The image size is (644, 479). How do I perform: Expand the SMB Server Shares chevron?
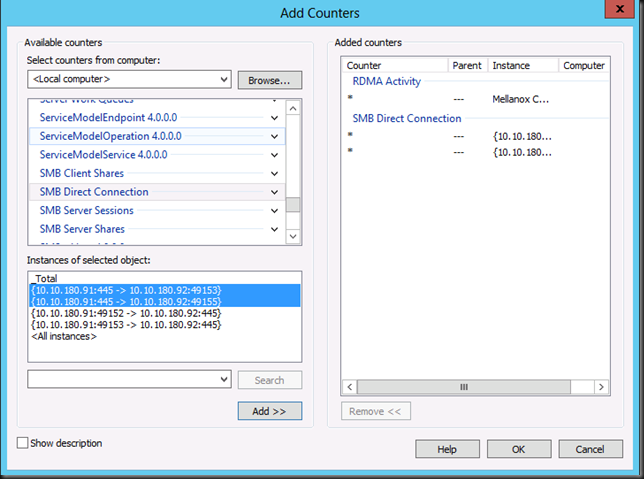tap(274, 229)
